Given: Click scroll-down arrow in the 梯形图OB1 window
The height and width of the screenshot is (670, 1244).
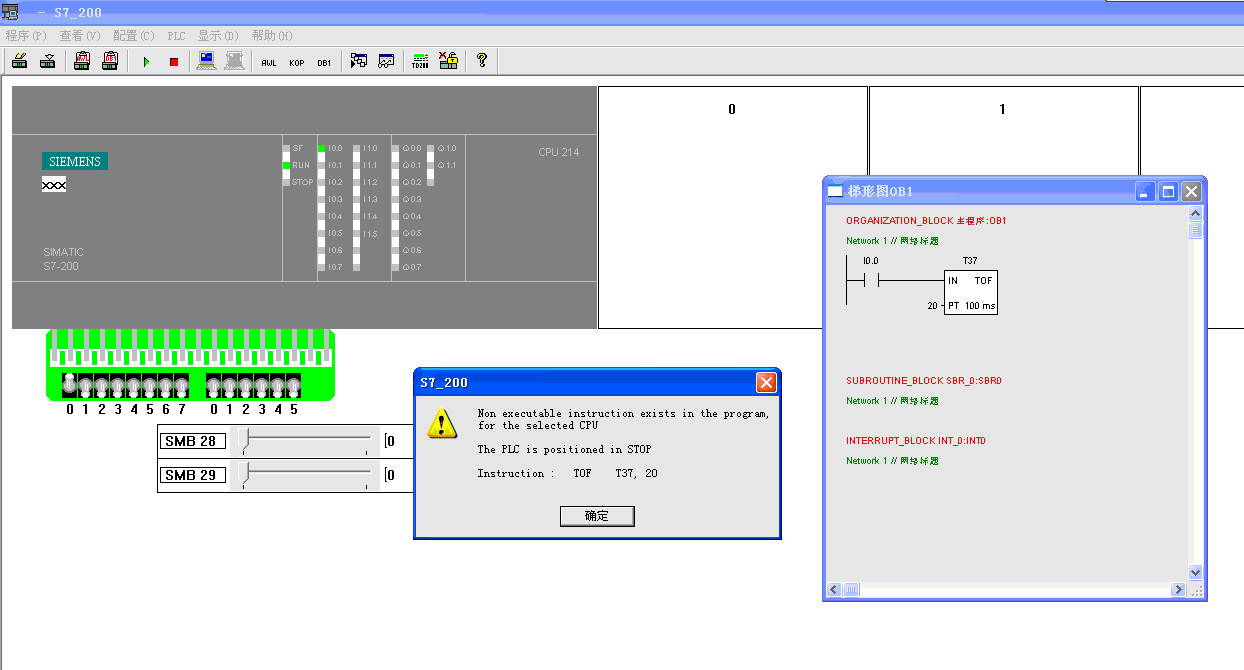Looking at the screenshot, I should [1195, 572].
